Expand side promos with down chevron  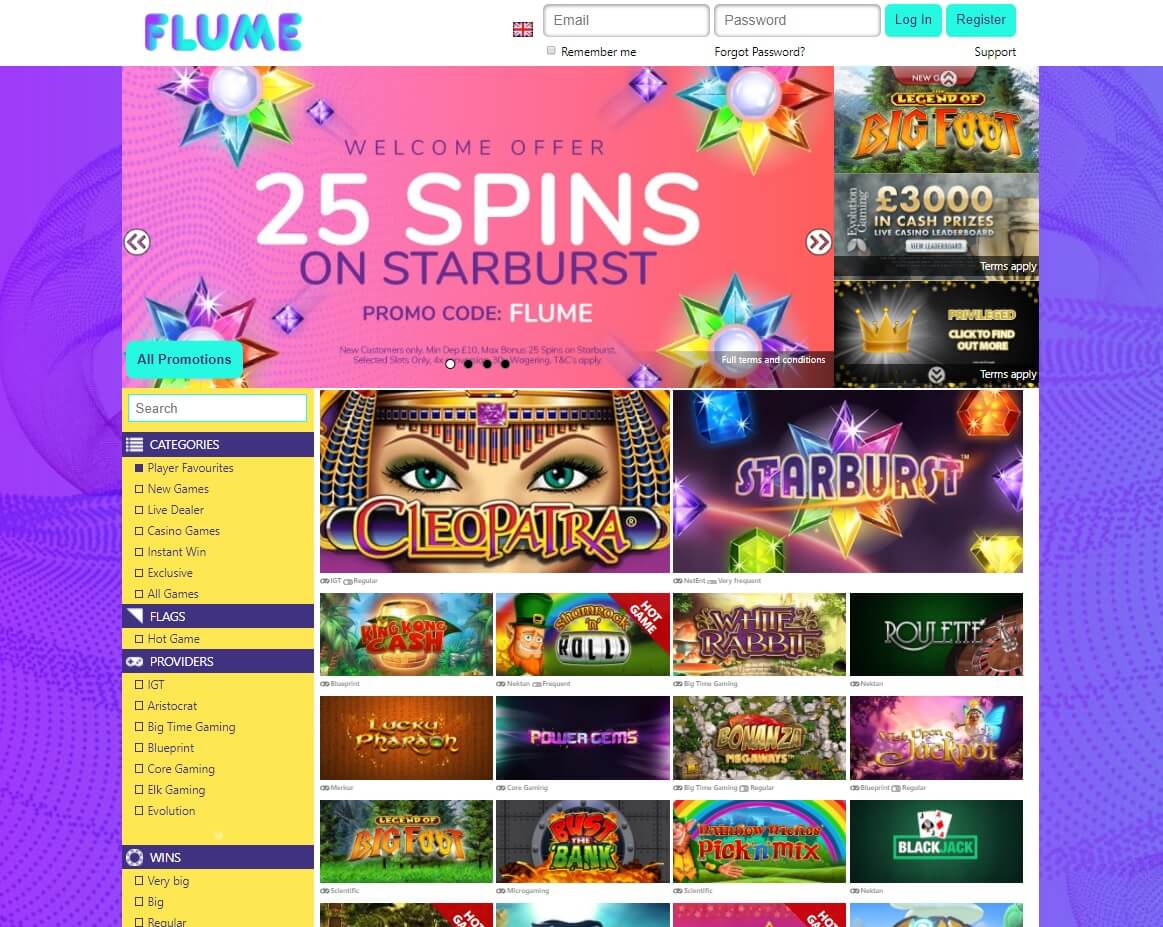[x=937, y=375]
